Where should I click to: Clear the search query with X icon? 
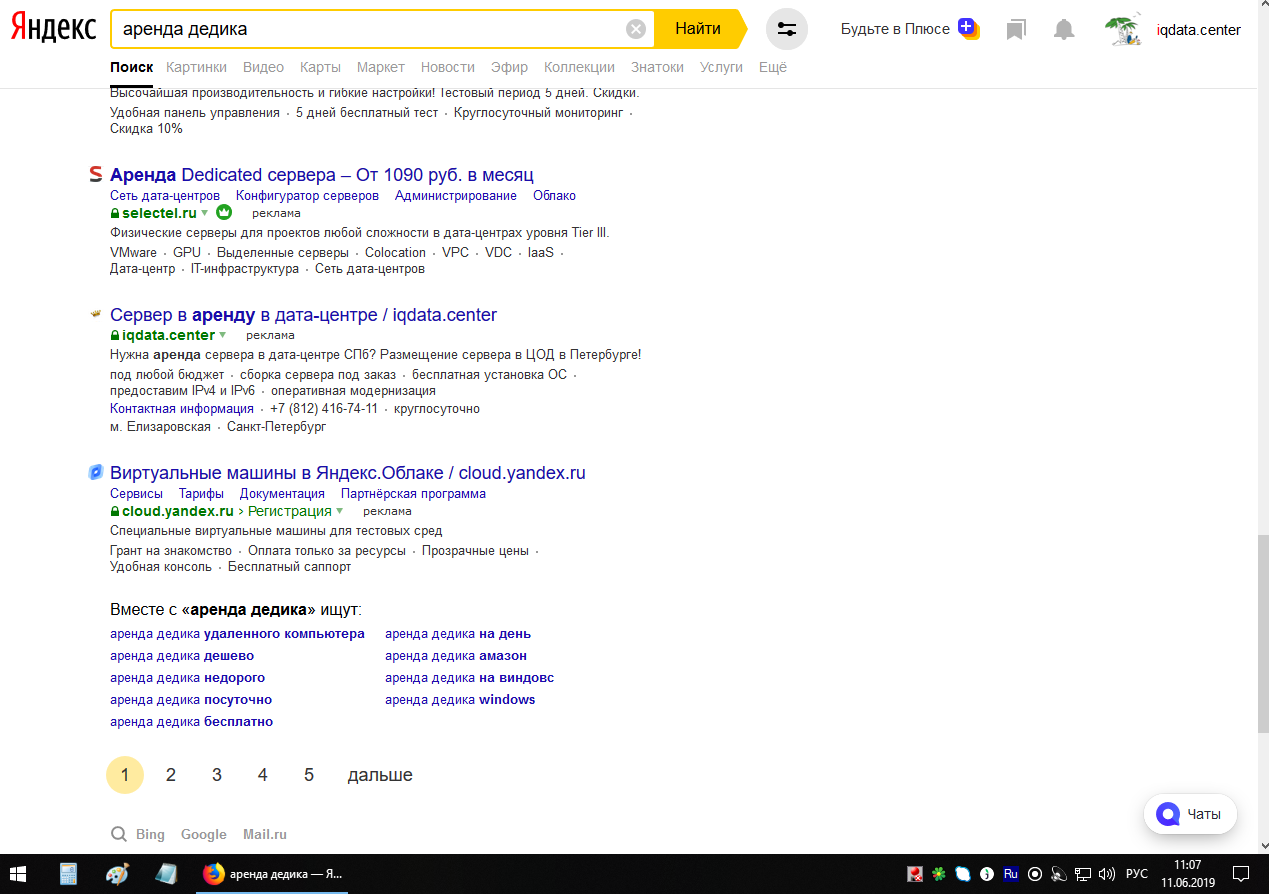point(635,29)
